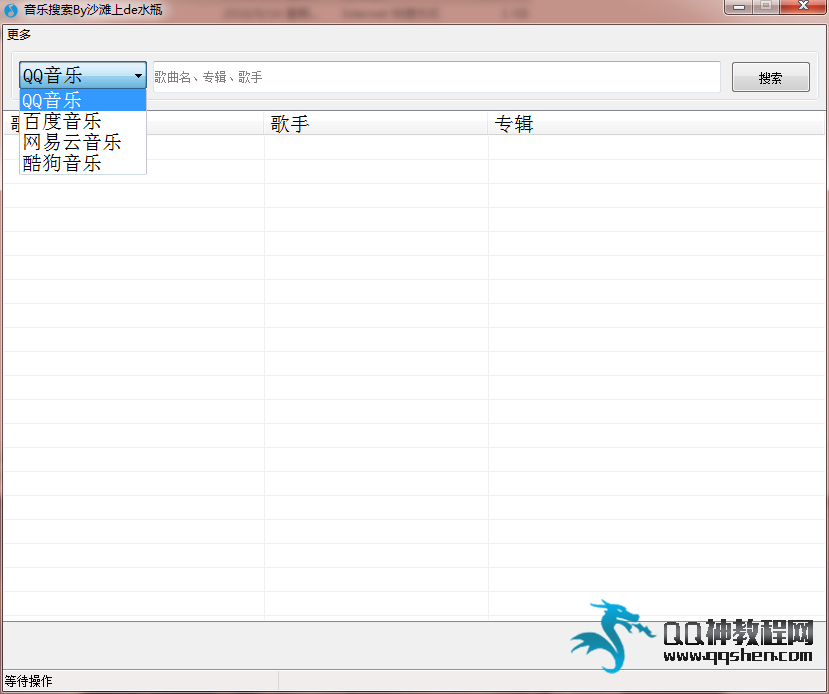Choose 百度音乐 from the dropdown list

click(x=83, y=121)
